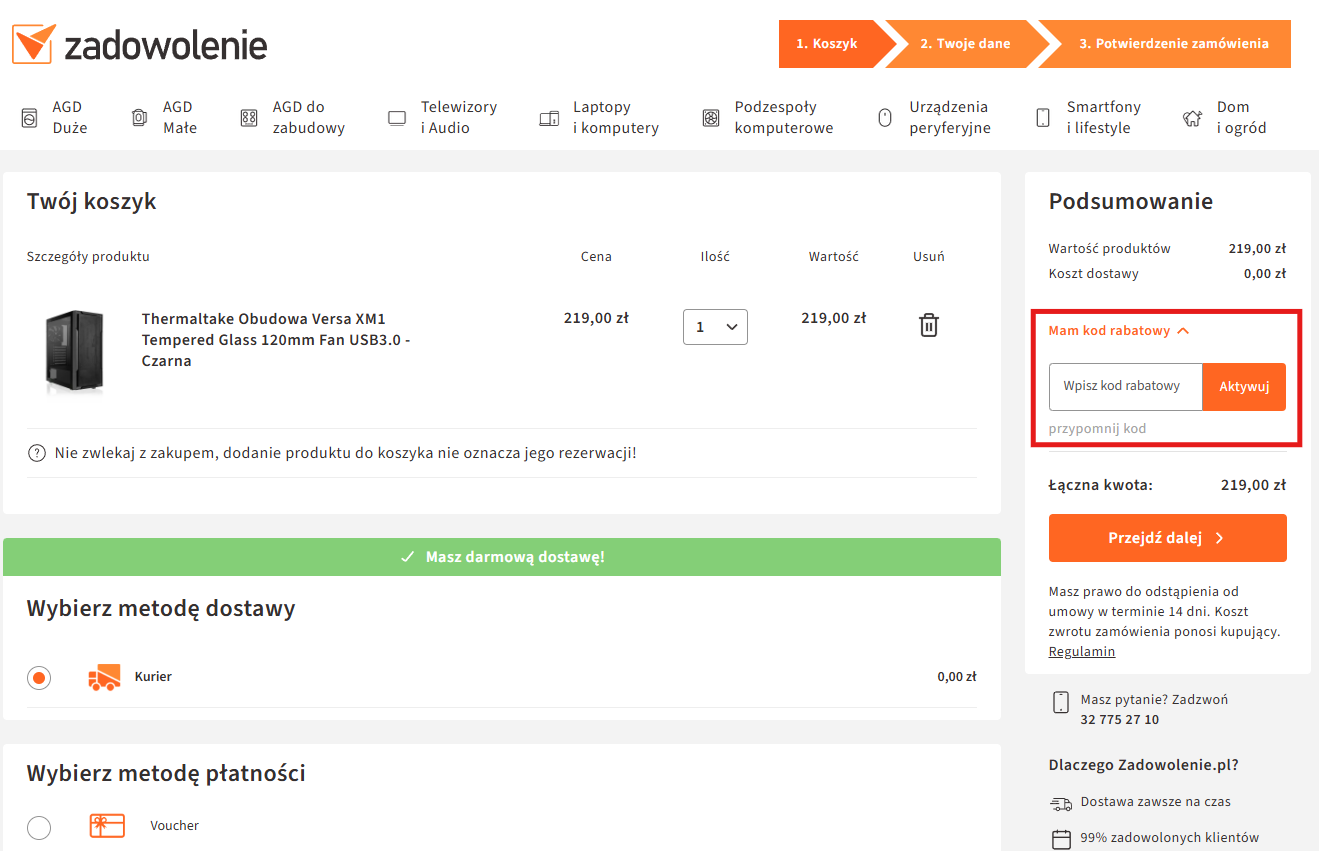
Task: Open Laptopy i komputery category icon
Action: [x=549, y=118]
